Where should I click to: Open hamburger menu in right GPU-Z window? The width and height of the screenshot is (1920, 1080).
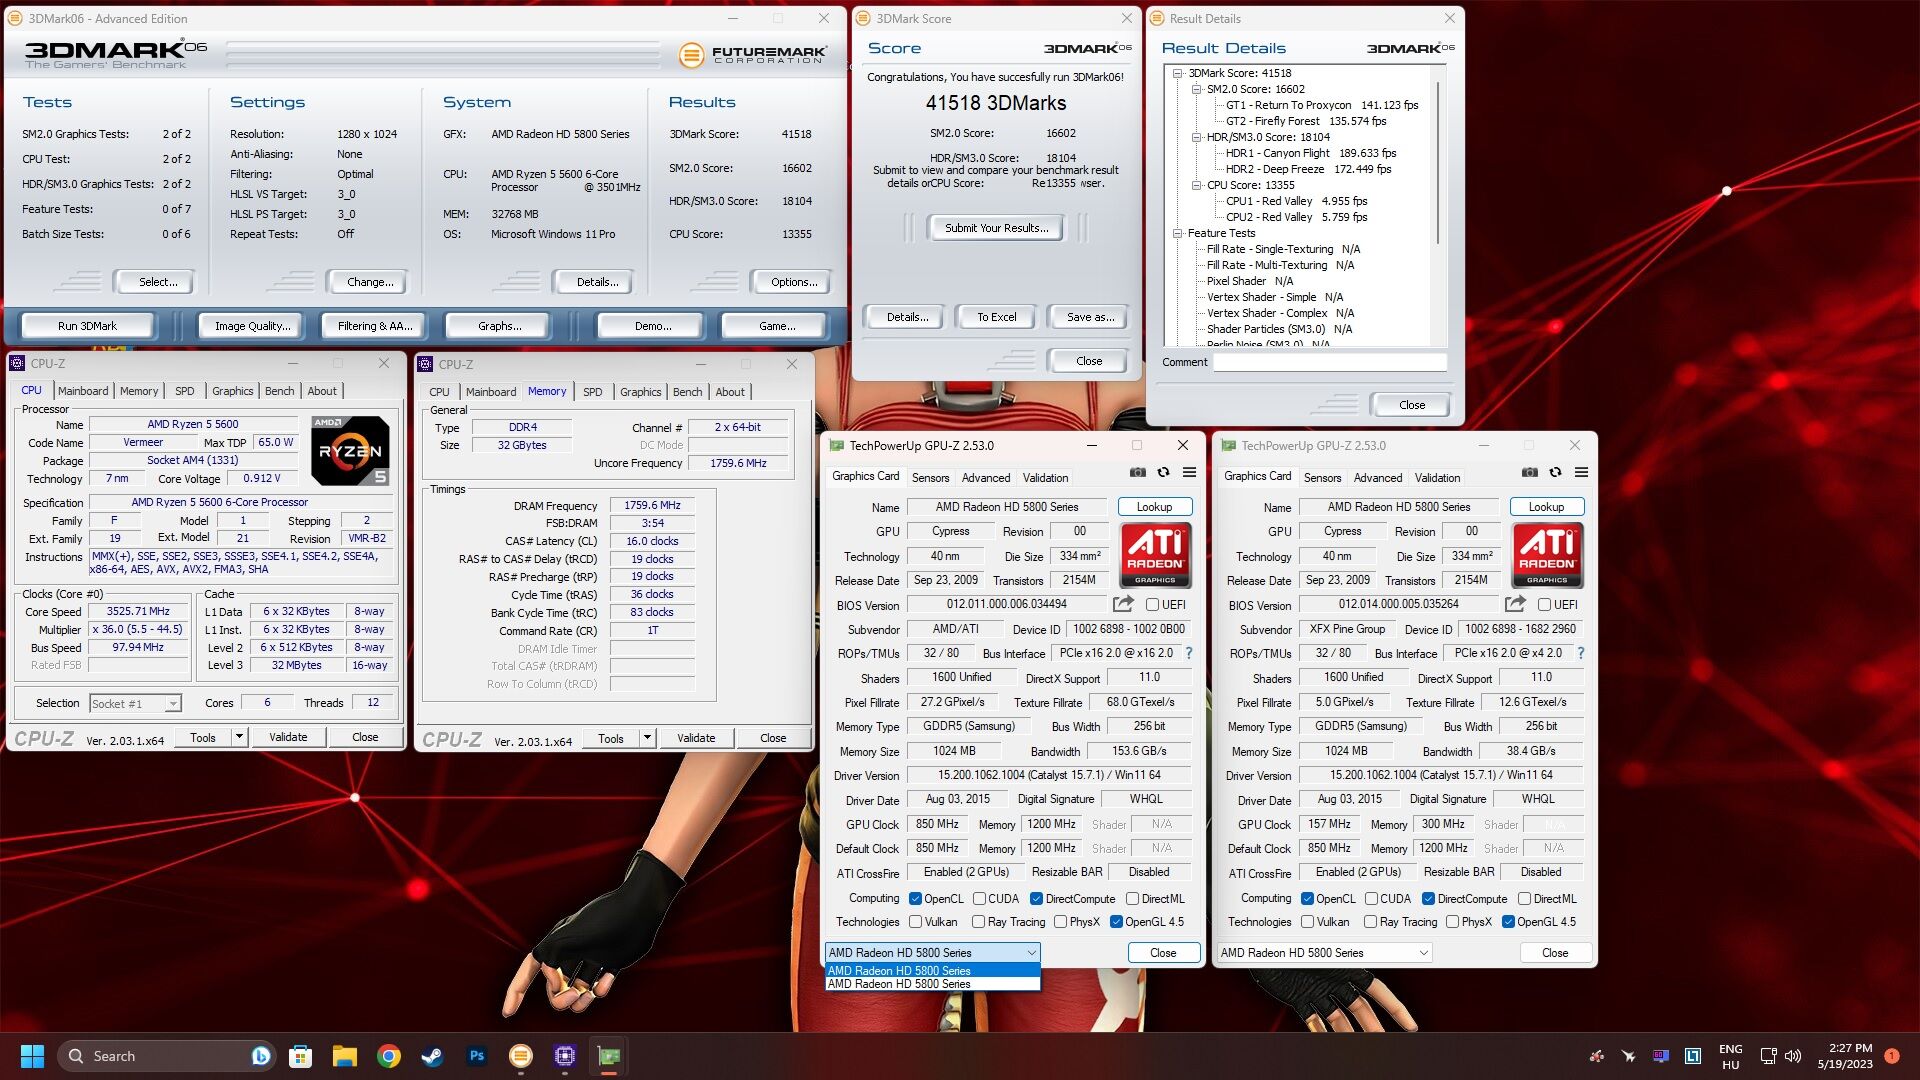pyautogui.click(x=1581, y=473)
